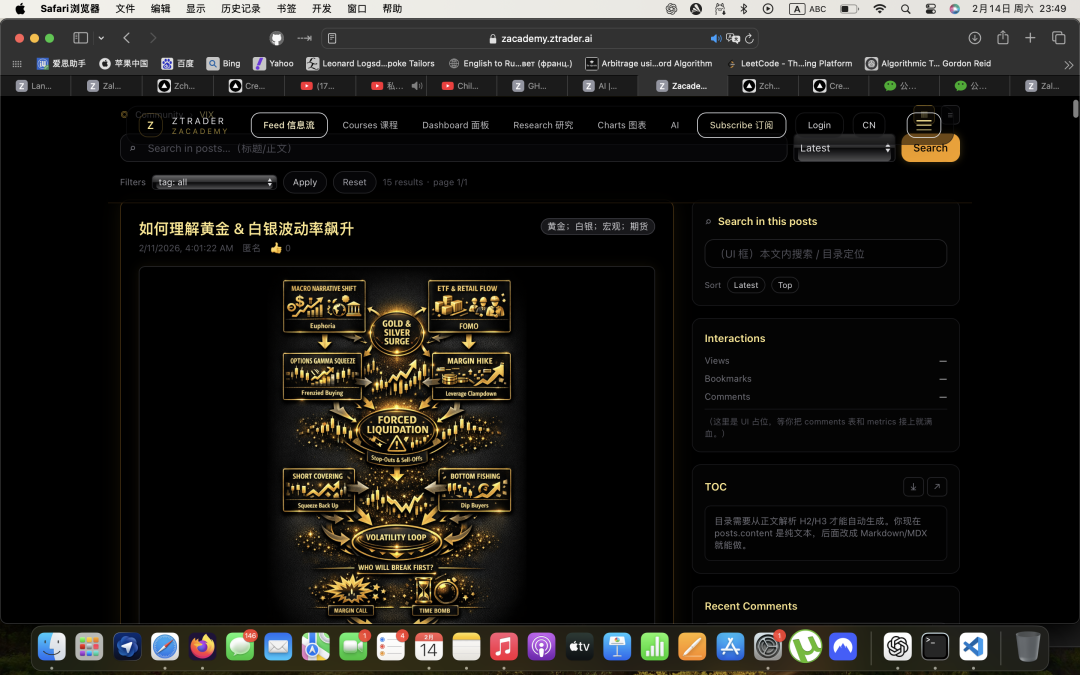Click the Search in posts input field
Image resolution: width=1080 pixels, height=675 pixels.
pos(453,148)
